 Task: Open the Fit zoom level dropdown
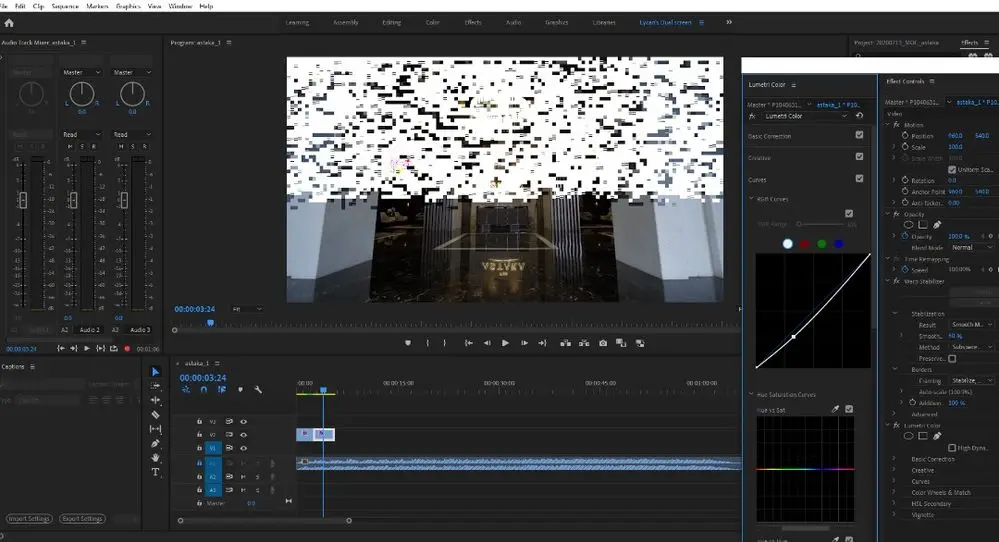(x=247, y=309)
